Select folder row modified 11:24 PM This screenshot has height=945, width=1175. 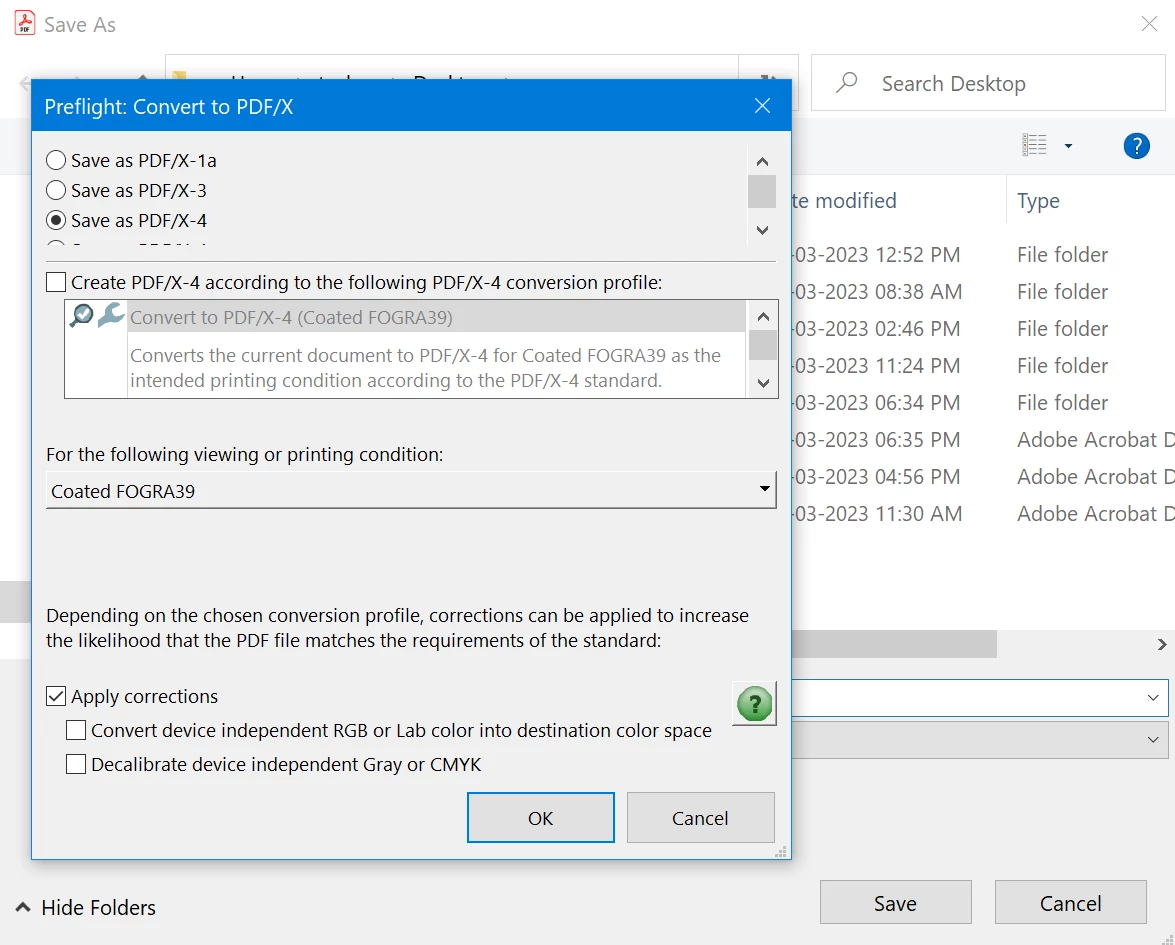(982, 366)
